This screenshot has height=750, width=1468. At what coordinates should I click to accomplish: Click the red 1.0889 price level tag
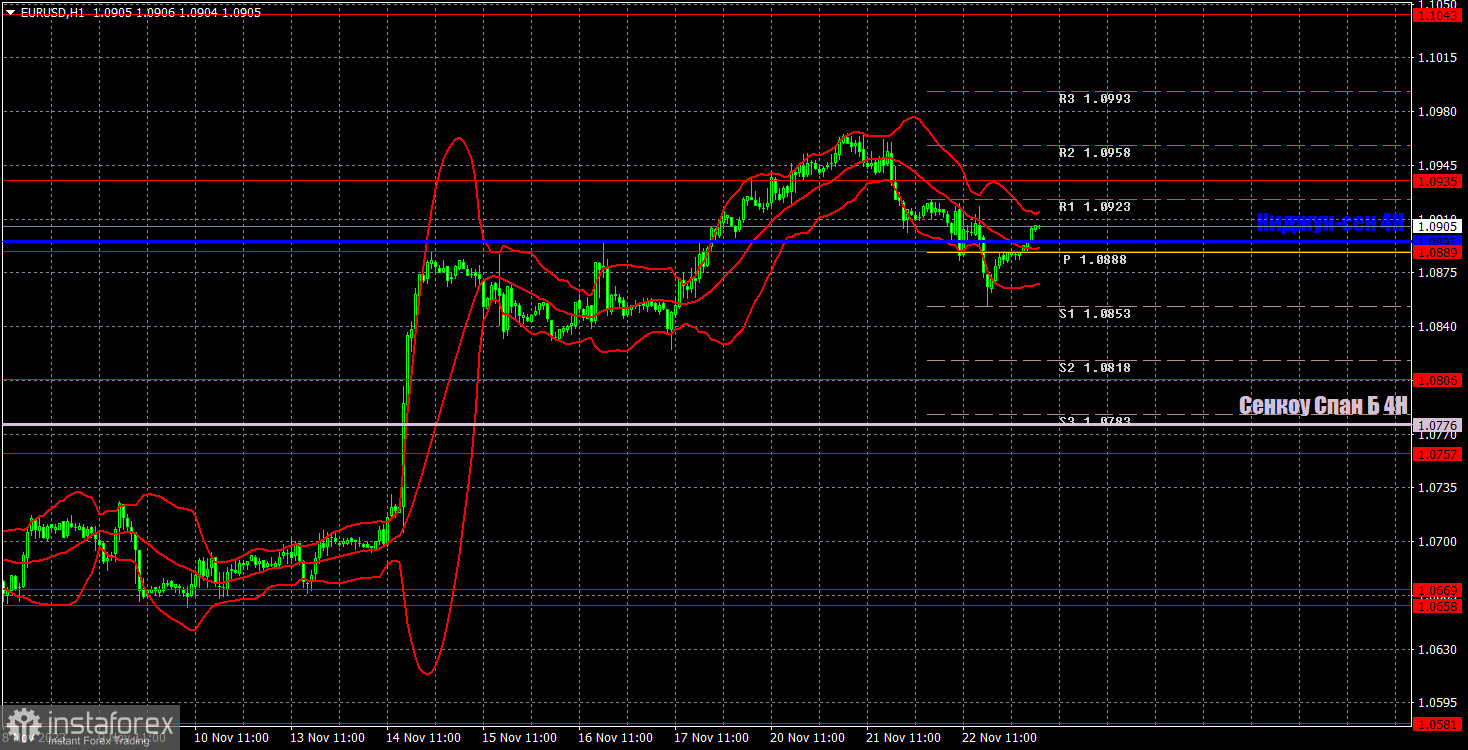coord(1440,253)
